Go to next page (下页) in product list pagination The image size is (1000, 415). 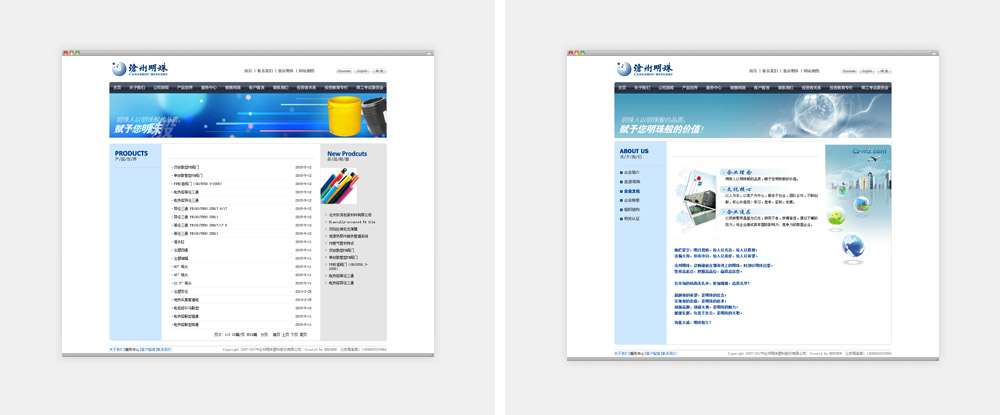coord(295,334)
